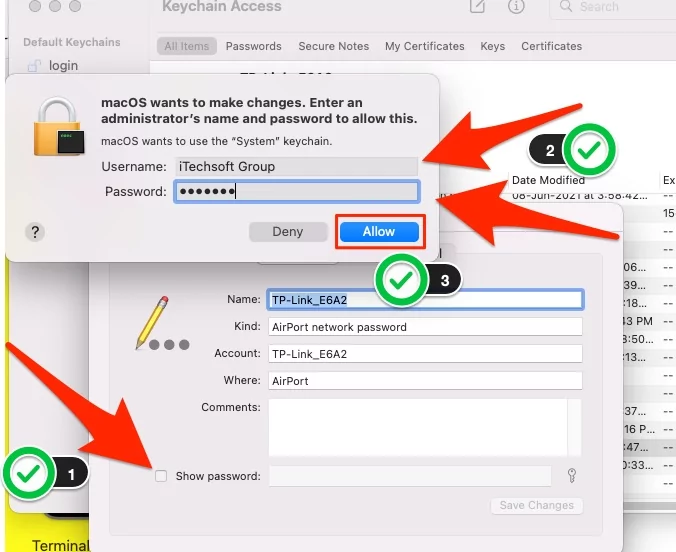Click the Name field TP-Link_E6A2

coord(425,300)
